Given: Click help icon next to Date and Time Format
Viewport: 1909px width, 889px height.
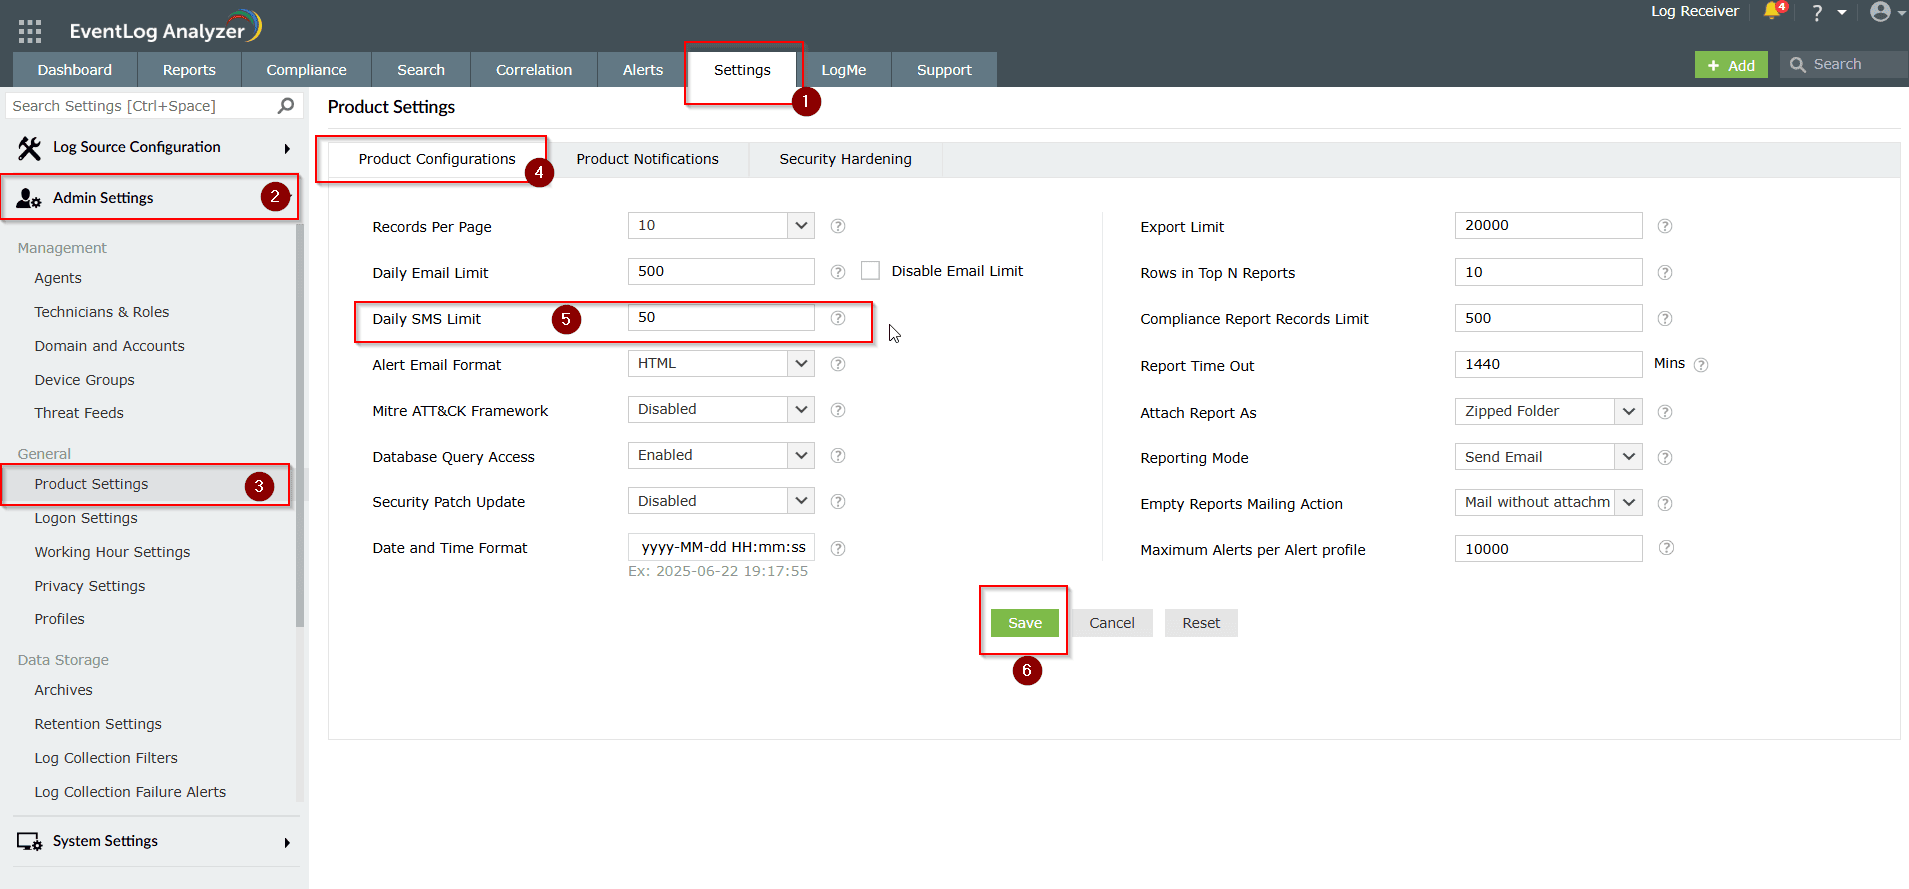Looking at the screenshot, I should coord(838,548).
